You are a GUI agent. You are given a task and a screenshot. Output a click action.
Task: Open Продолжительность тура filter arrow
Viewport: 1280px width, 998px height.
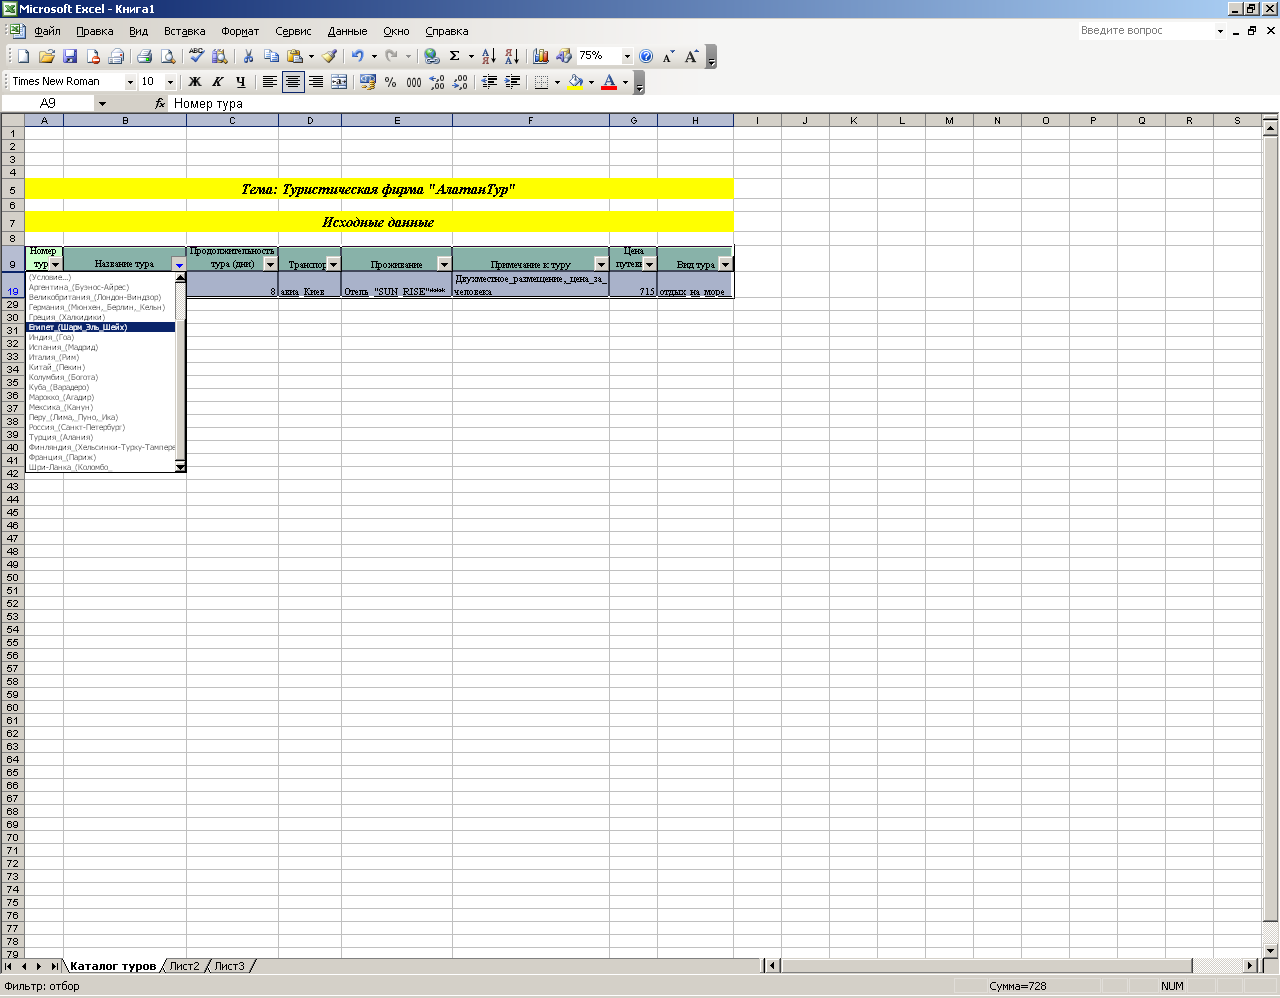[x=270, y=265]
